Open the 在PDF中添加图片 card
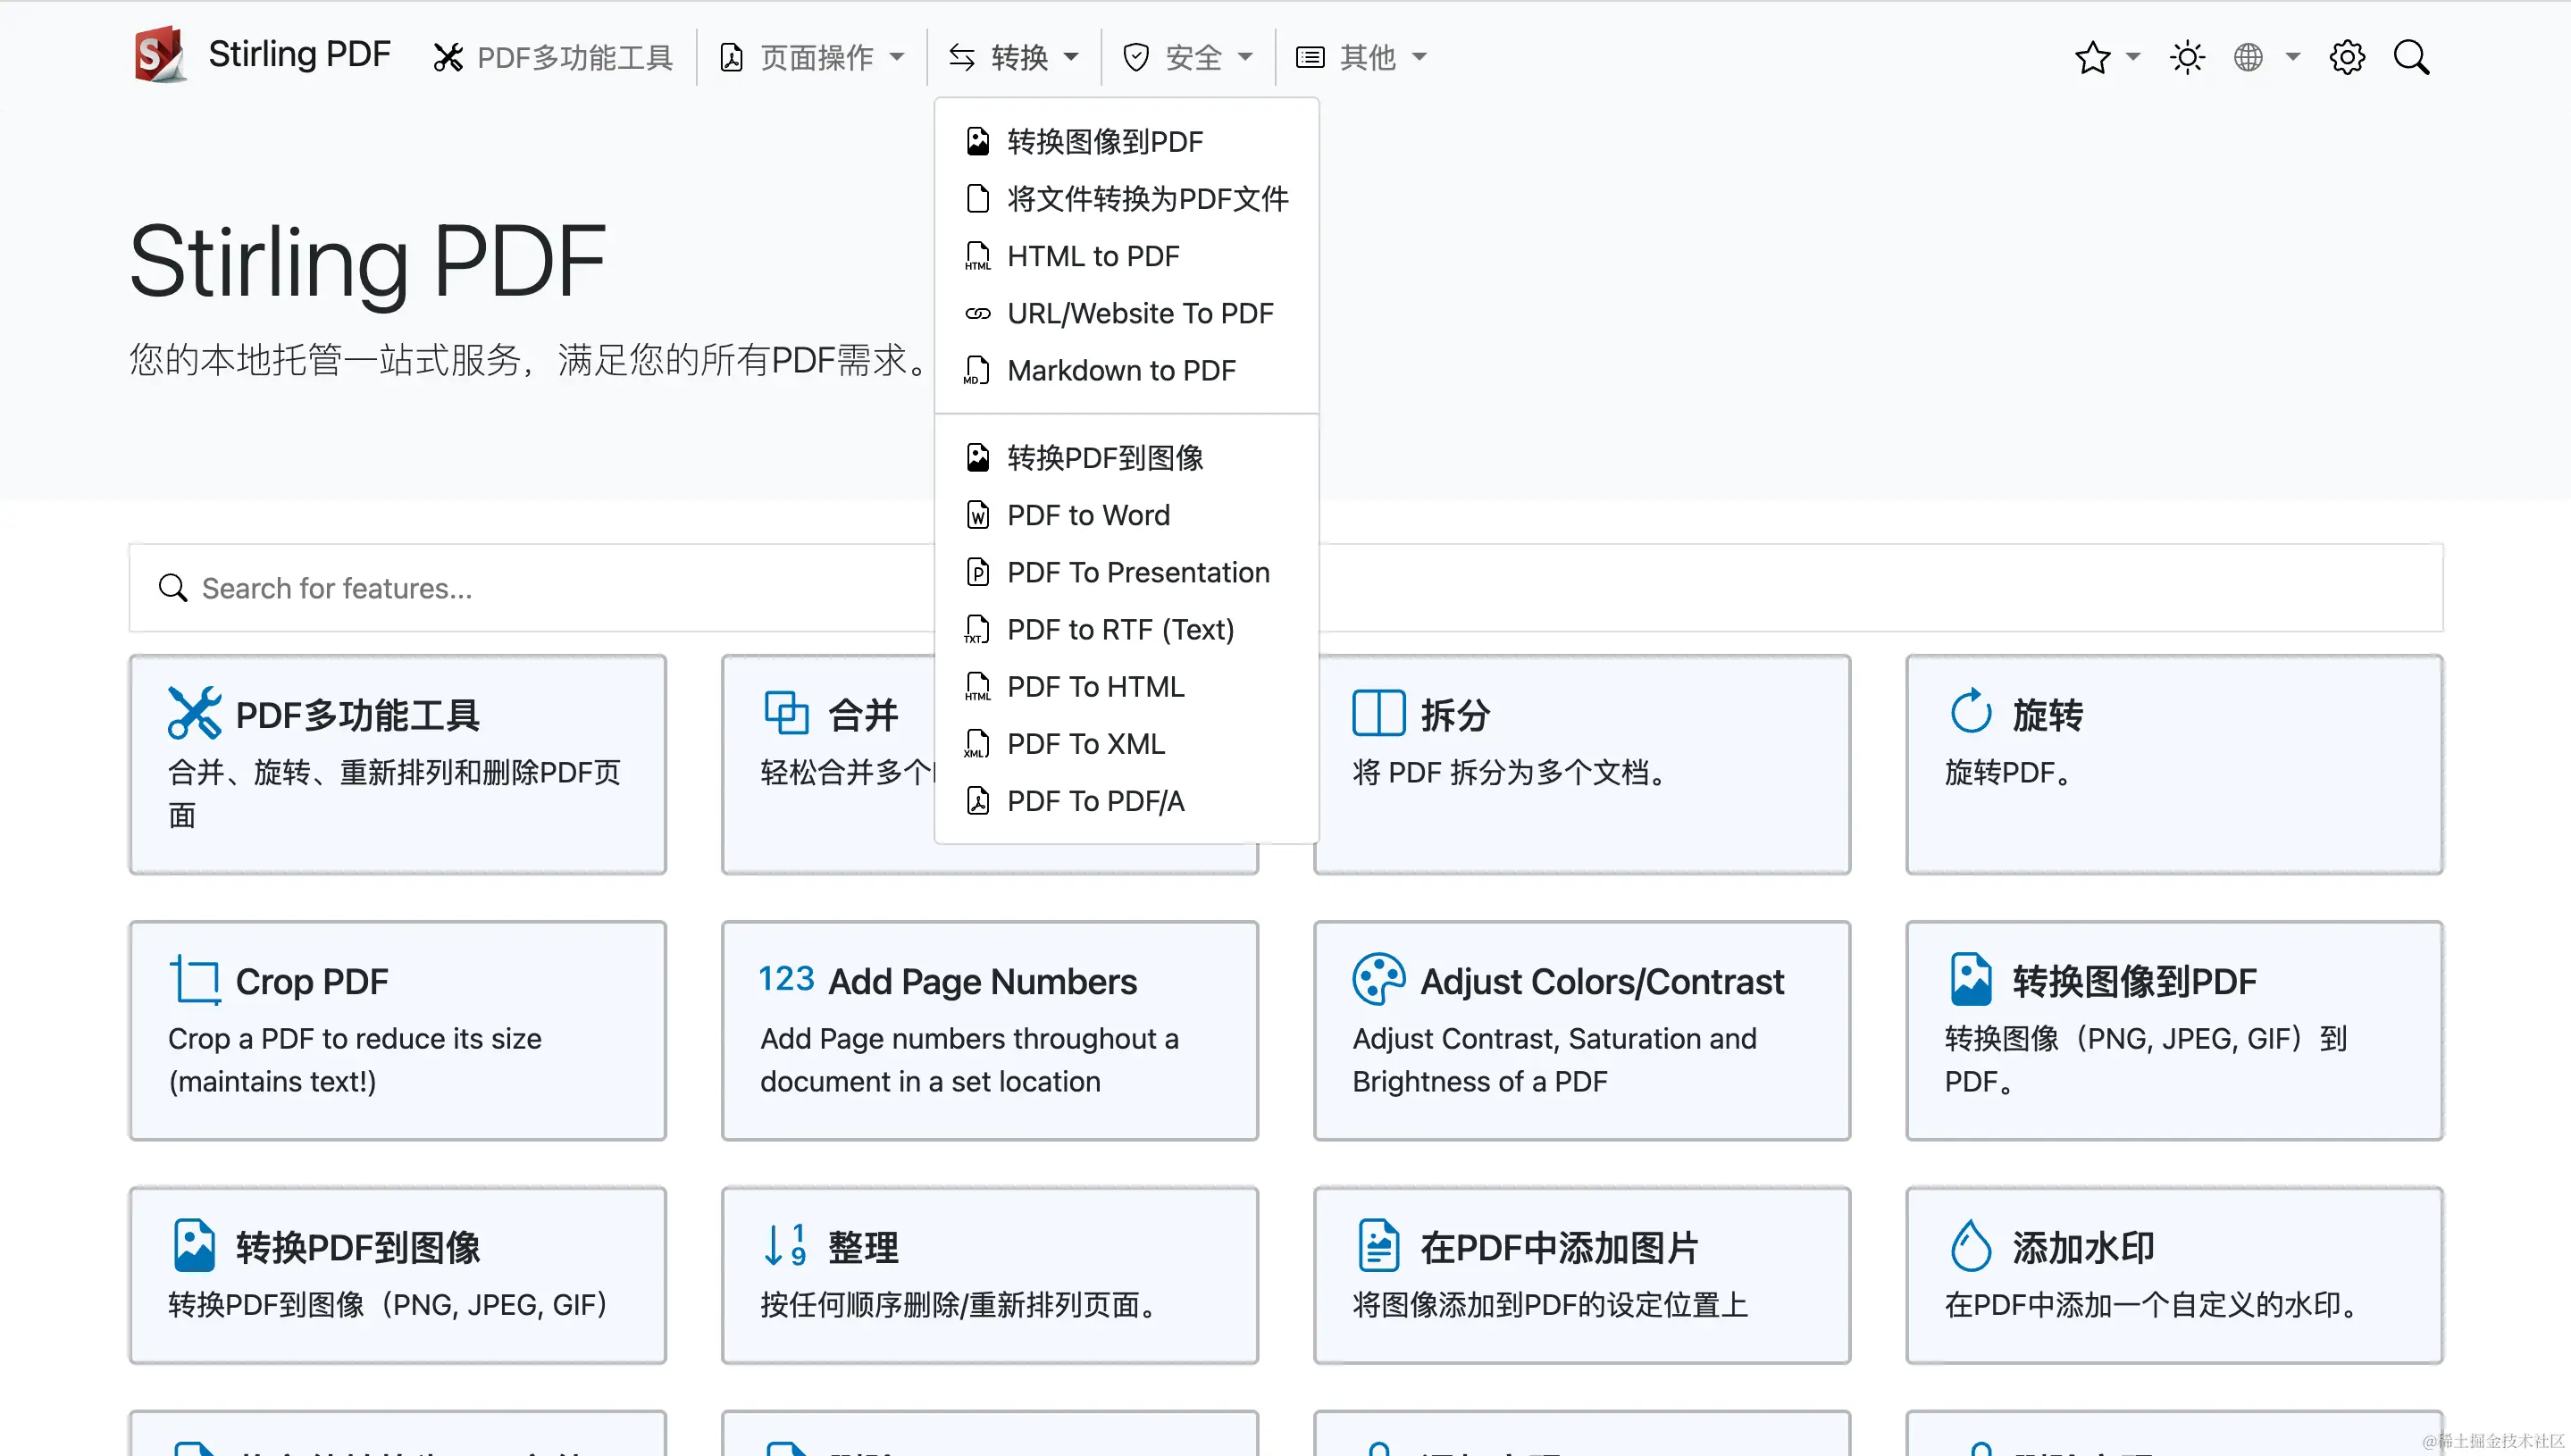The width and height of the screenshot is (2571, 1456). tap(1582, 1275)
